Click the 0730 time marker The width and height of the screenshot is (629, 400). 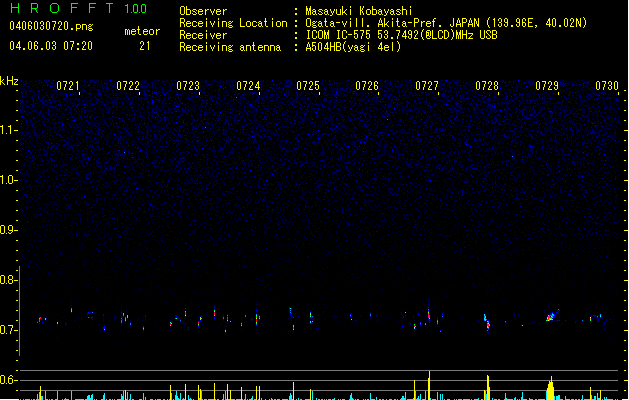[x=607, y=86]
